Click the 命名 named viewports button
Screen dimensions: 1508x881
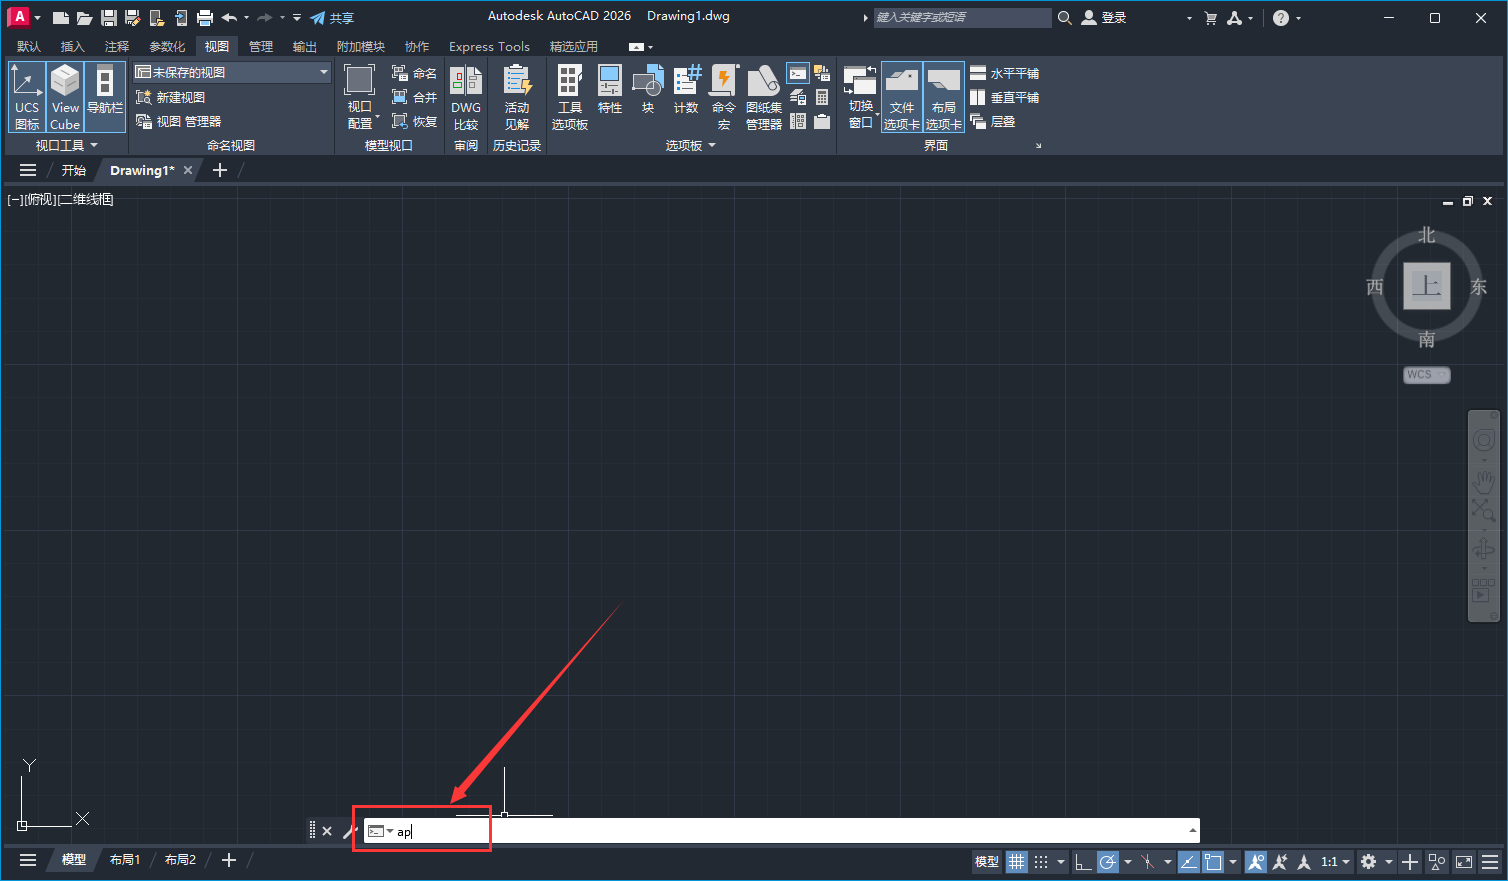pyautogui.click(x=414, y=73)
